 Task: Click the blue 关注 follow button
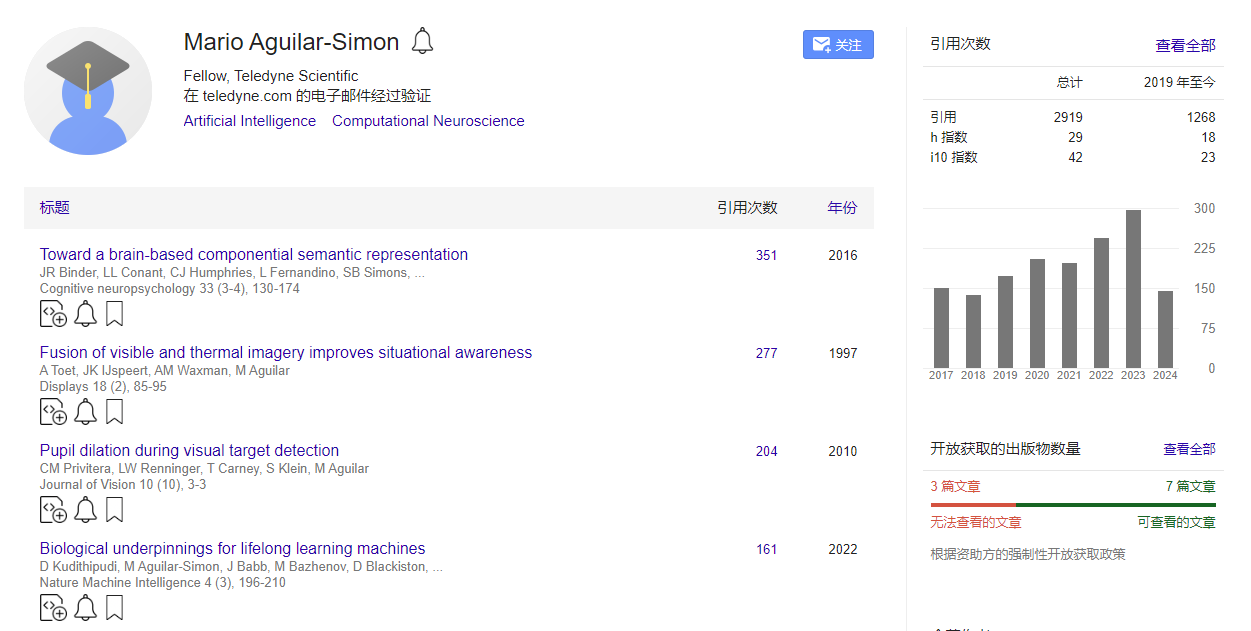[x=838, y=45]
